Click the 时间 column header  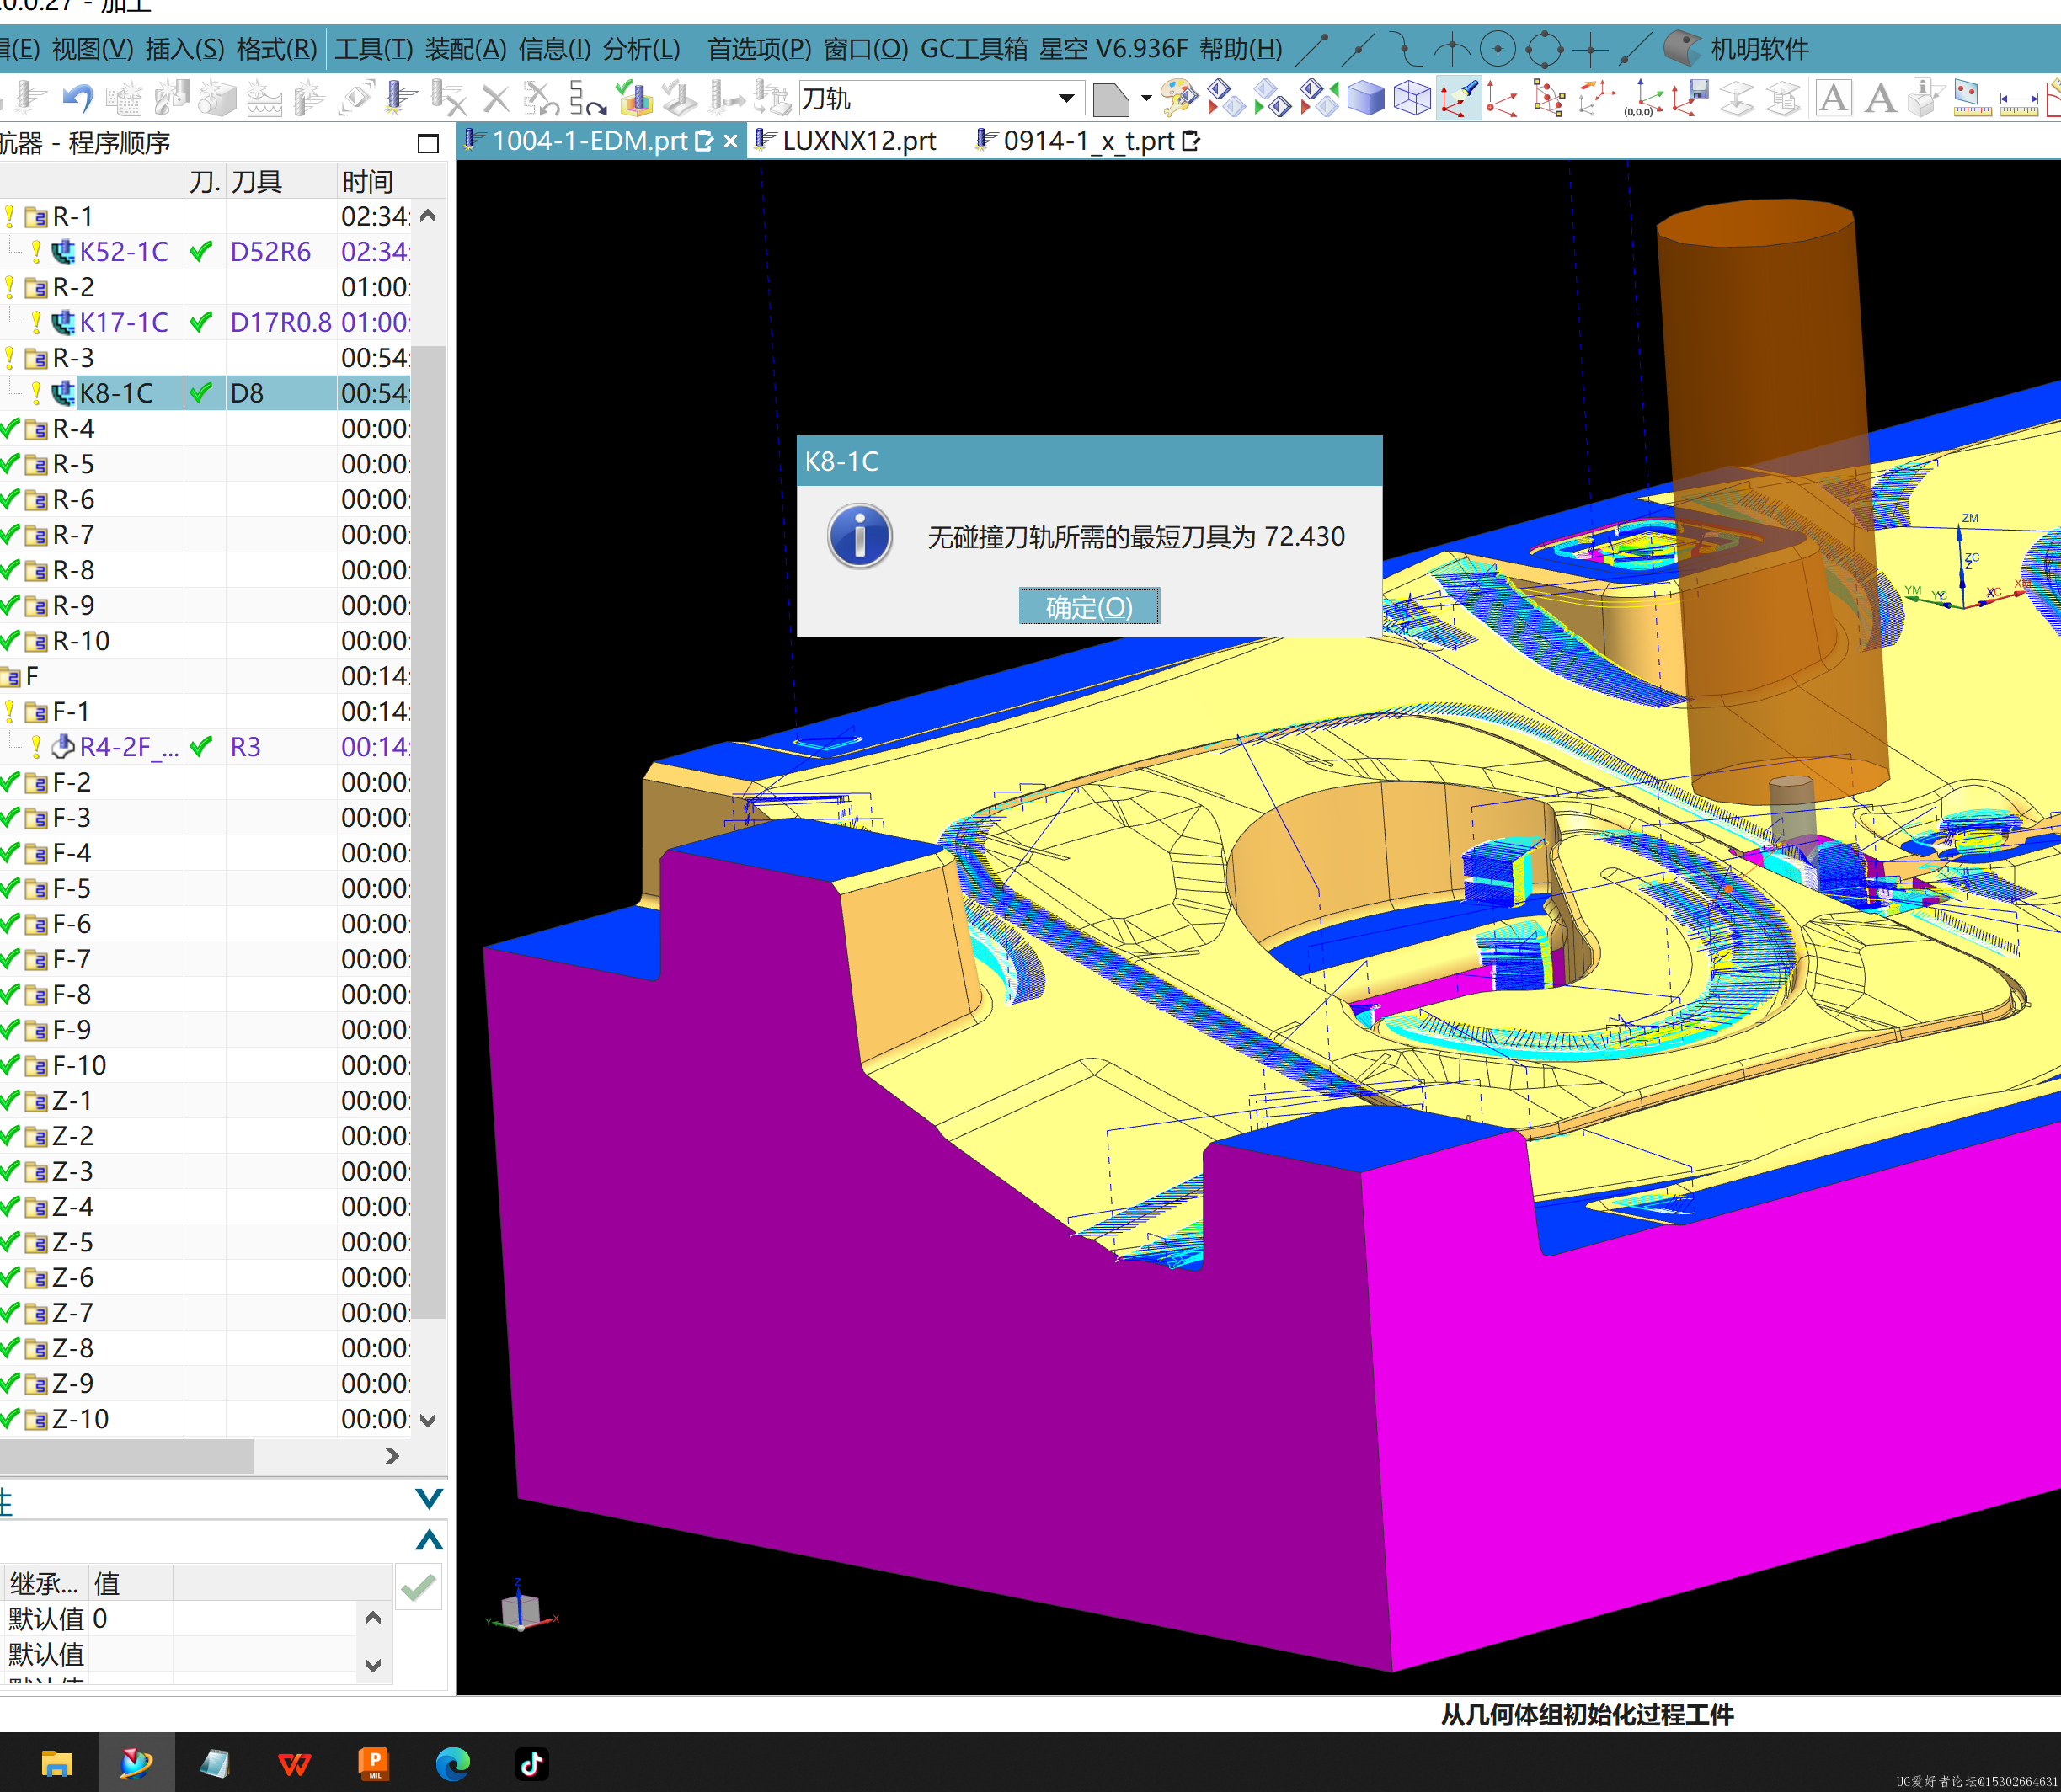pyautogui.click(x=367, y=181)
